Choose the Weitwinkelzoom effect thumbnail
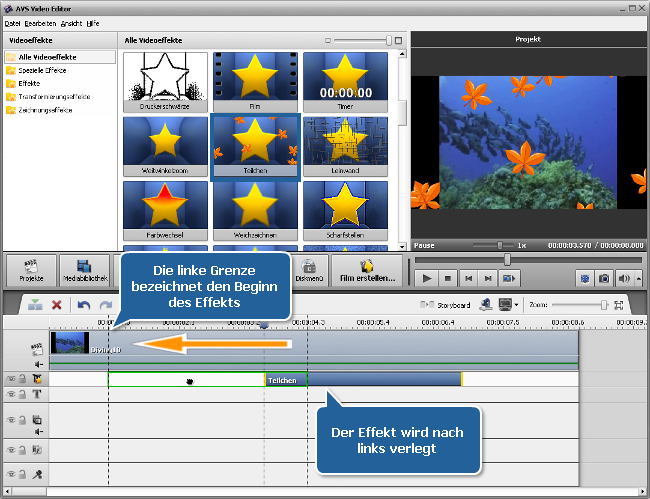The height and width of the screenshot is (499, 650). tap(165, 146)
